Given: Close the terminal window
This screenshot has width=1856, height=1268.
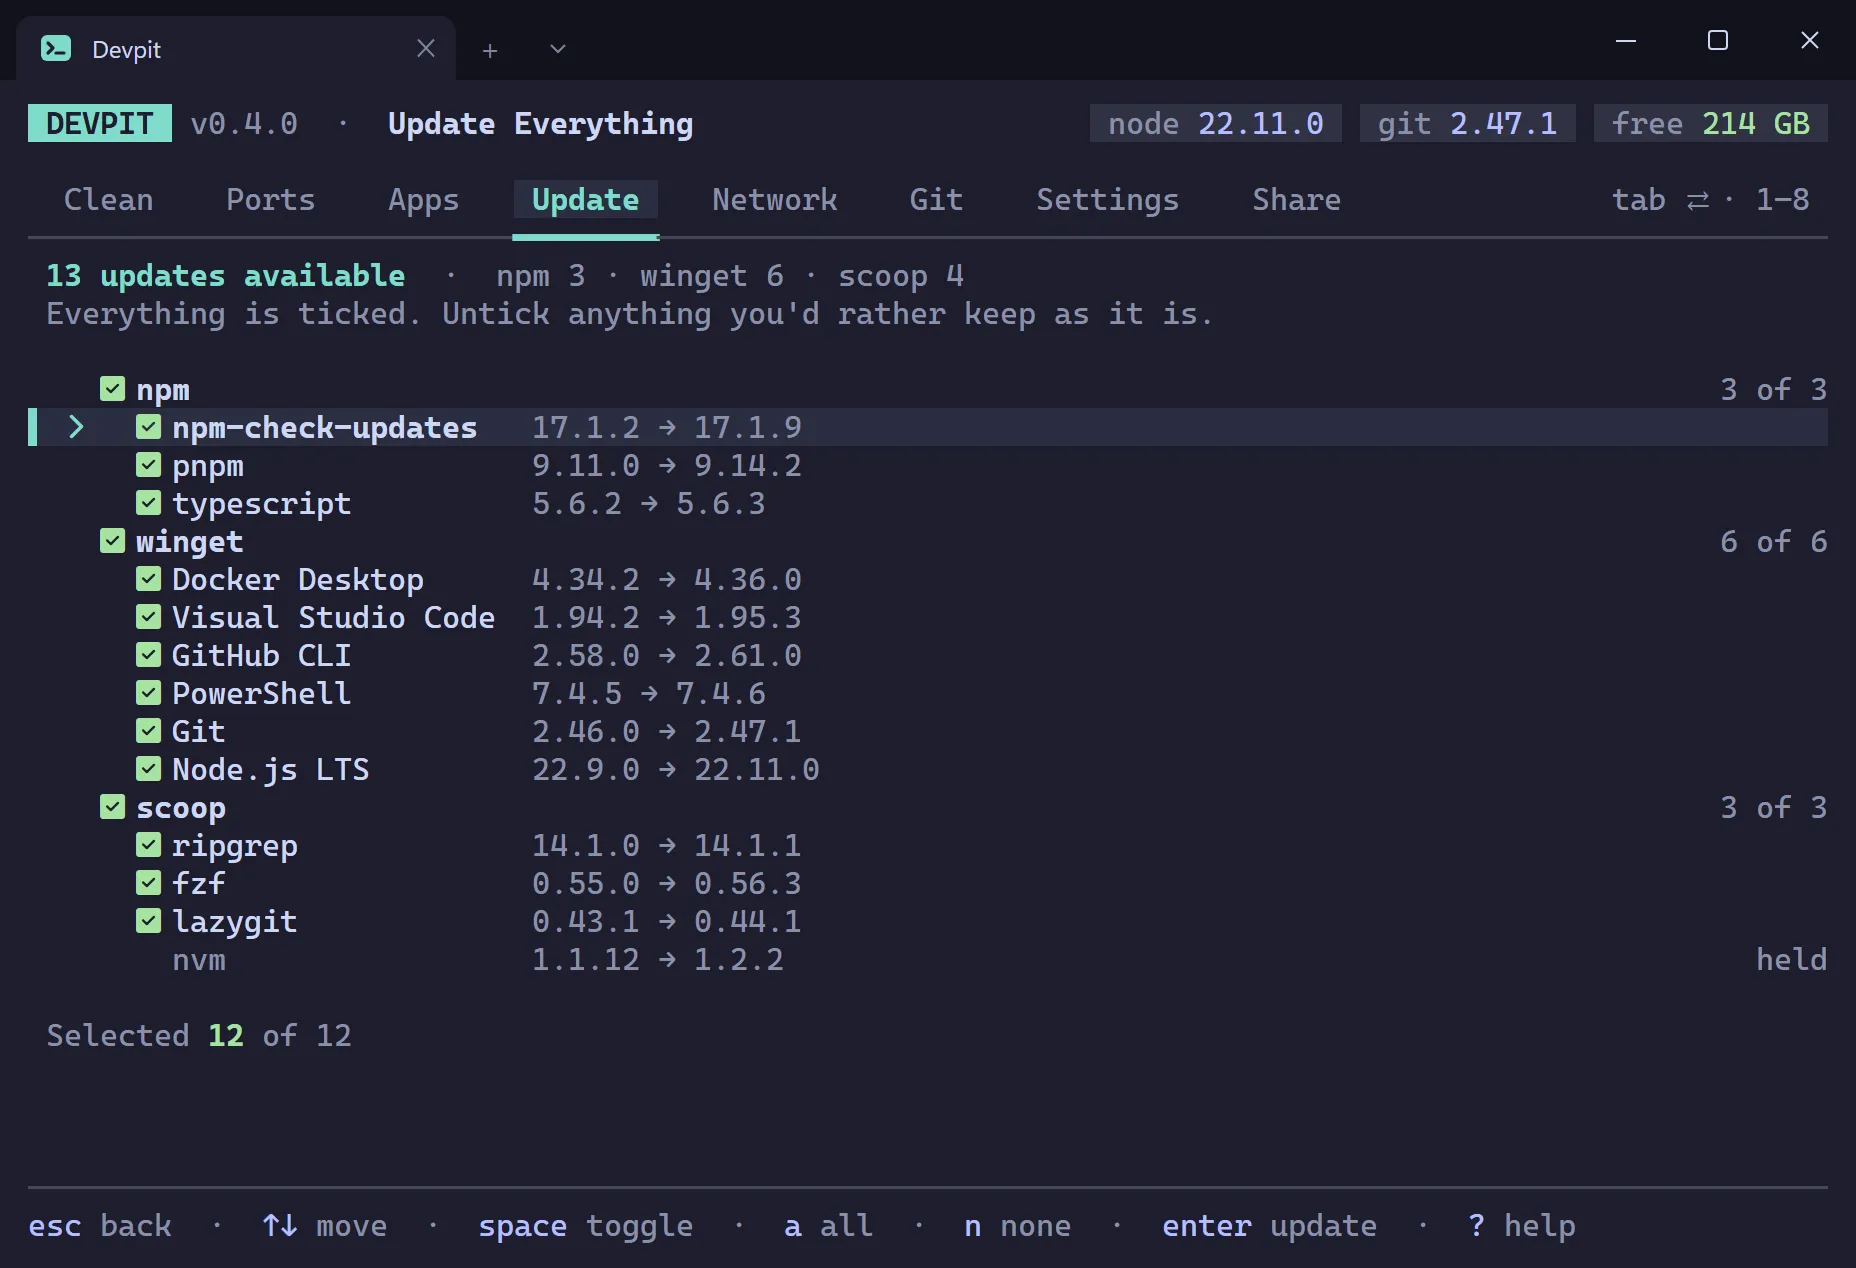Looking at the screenshot, I should 1810,41.
